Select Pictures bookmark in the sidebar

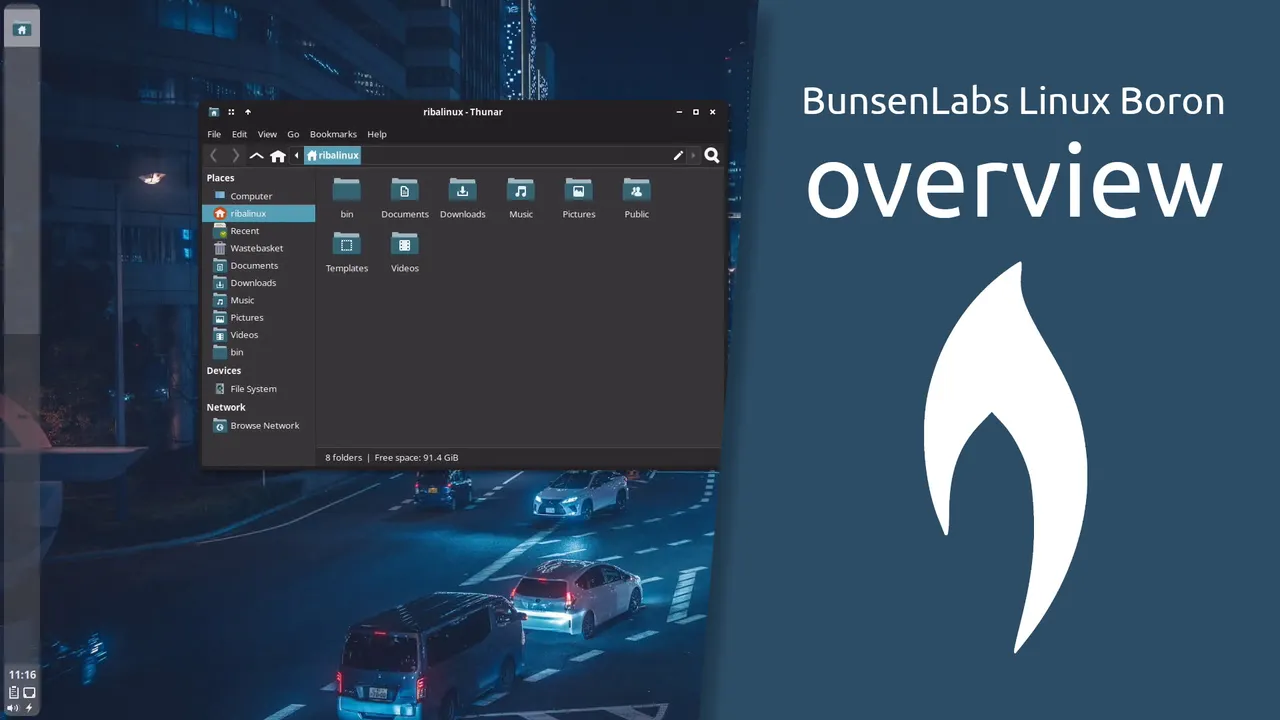pyautogui.click(x=258, y=317)
